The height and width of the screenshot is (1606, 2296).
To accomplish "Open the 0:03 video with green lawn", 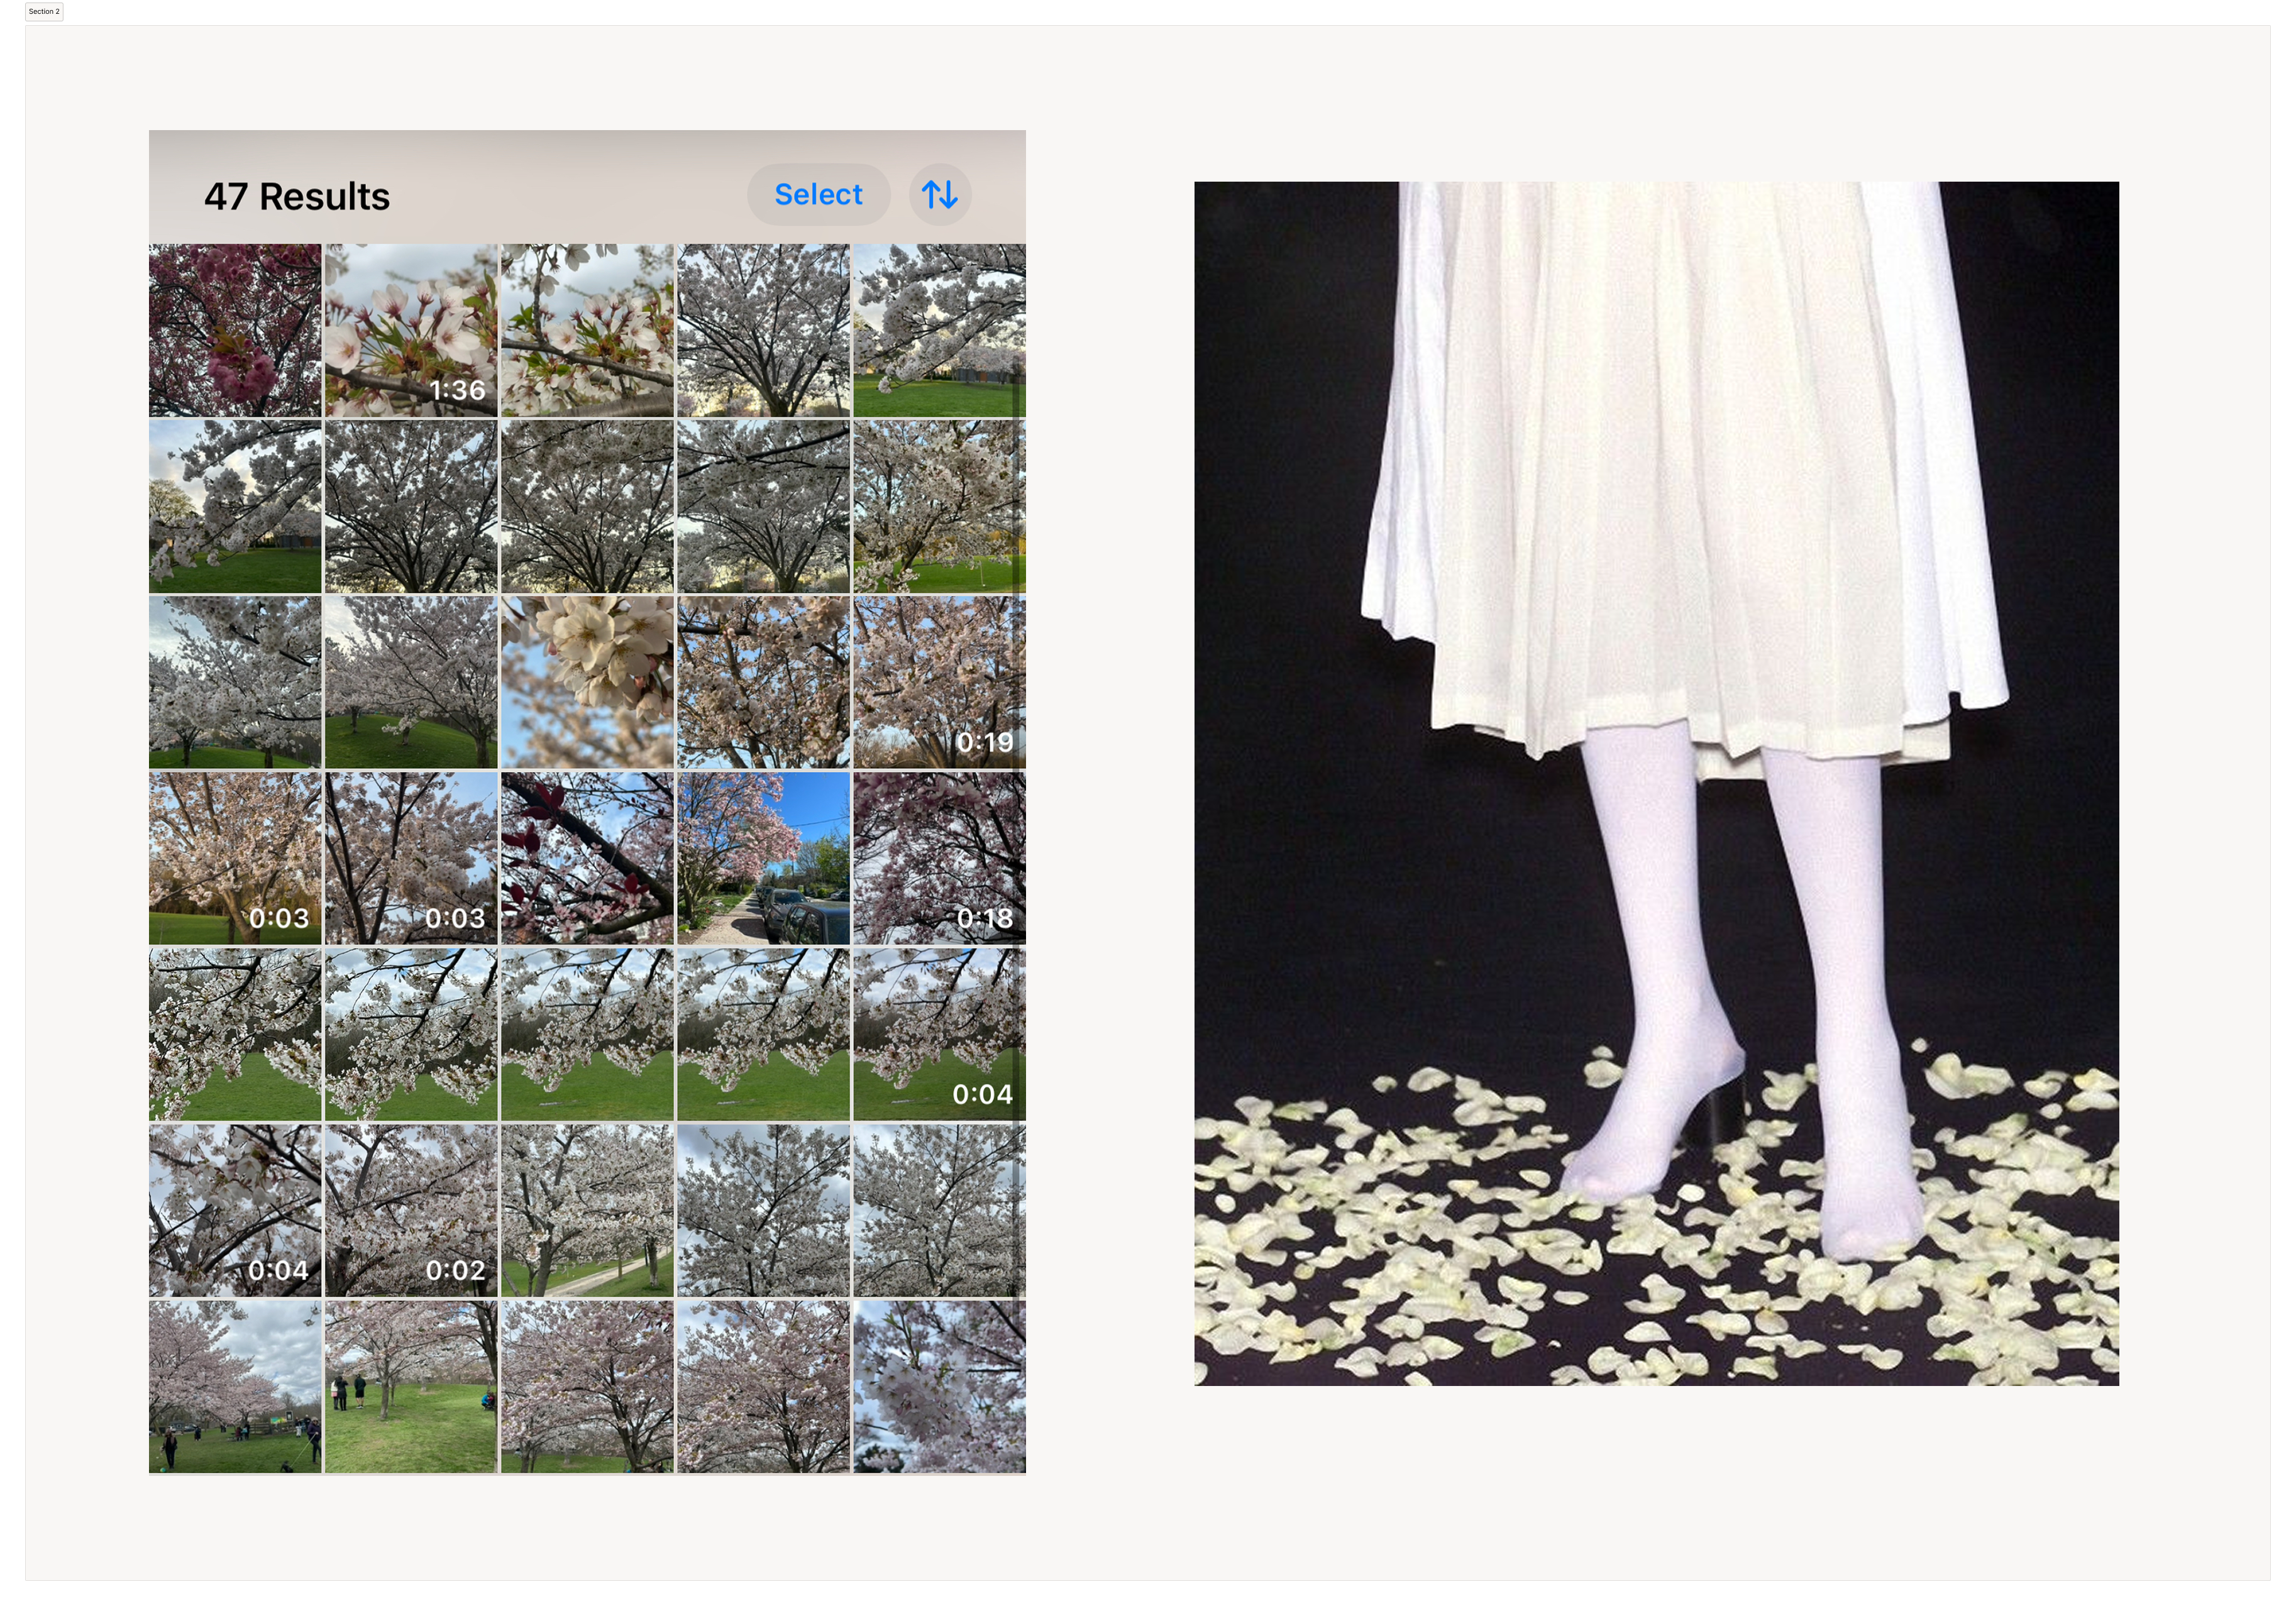I will [x=235, y=858].
